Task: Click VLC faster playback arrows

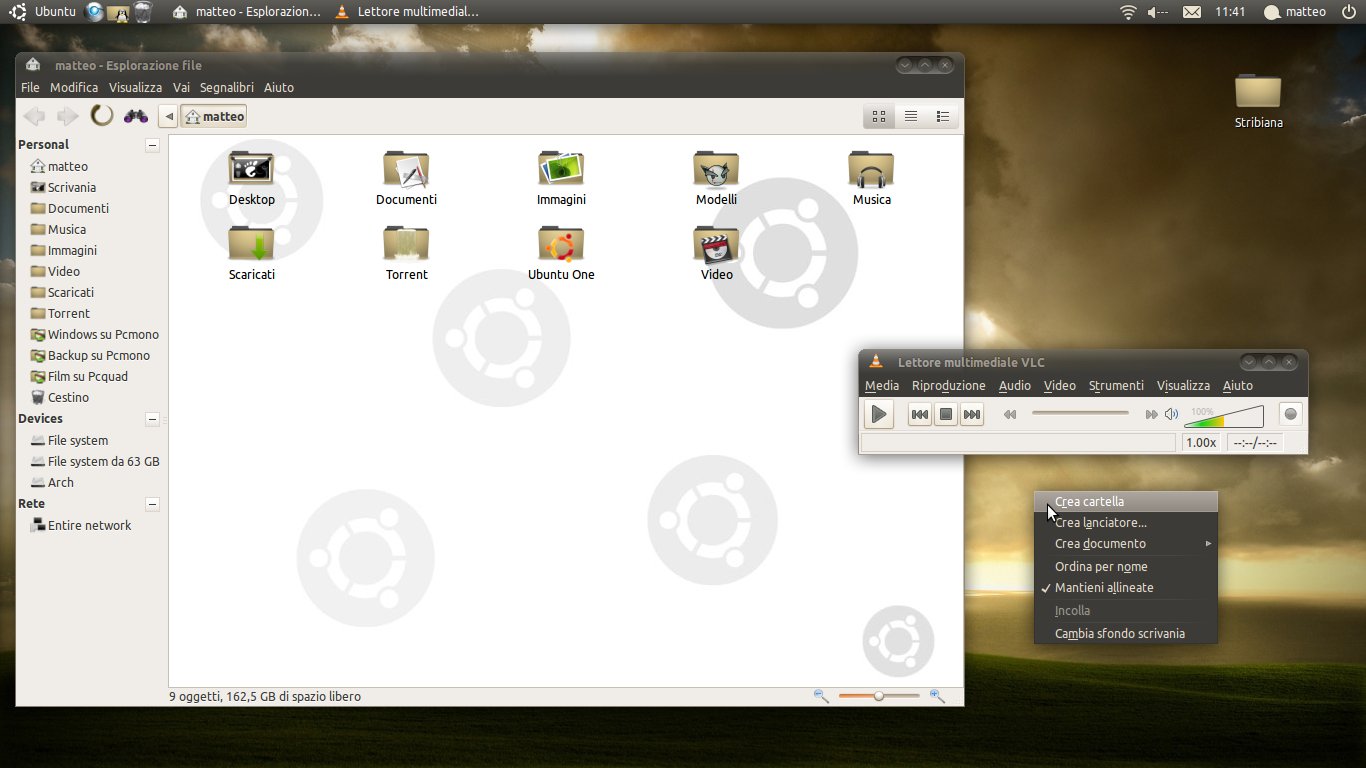Action: pos(1151,414)
